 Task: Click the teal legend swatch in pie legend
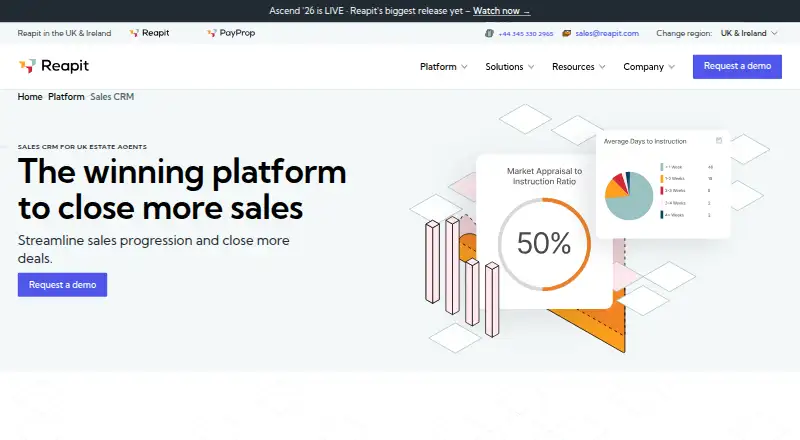662,167
